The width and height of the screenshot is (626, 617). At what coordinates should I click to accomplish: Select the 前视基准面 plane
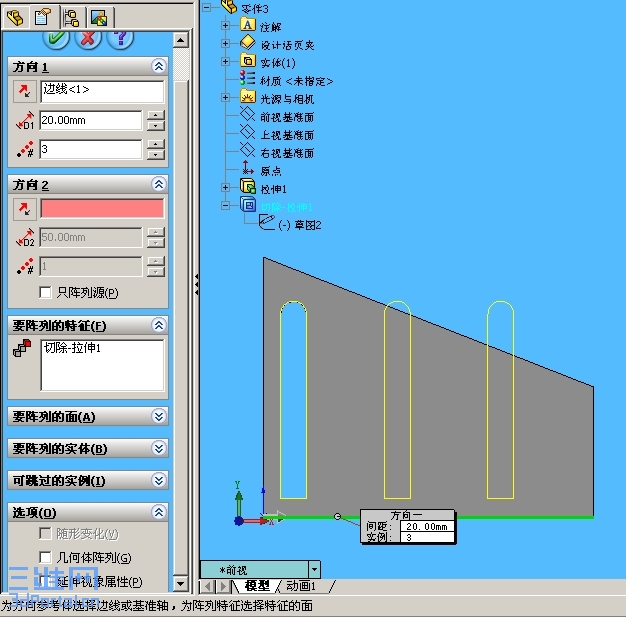[287, 117]
